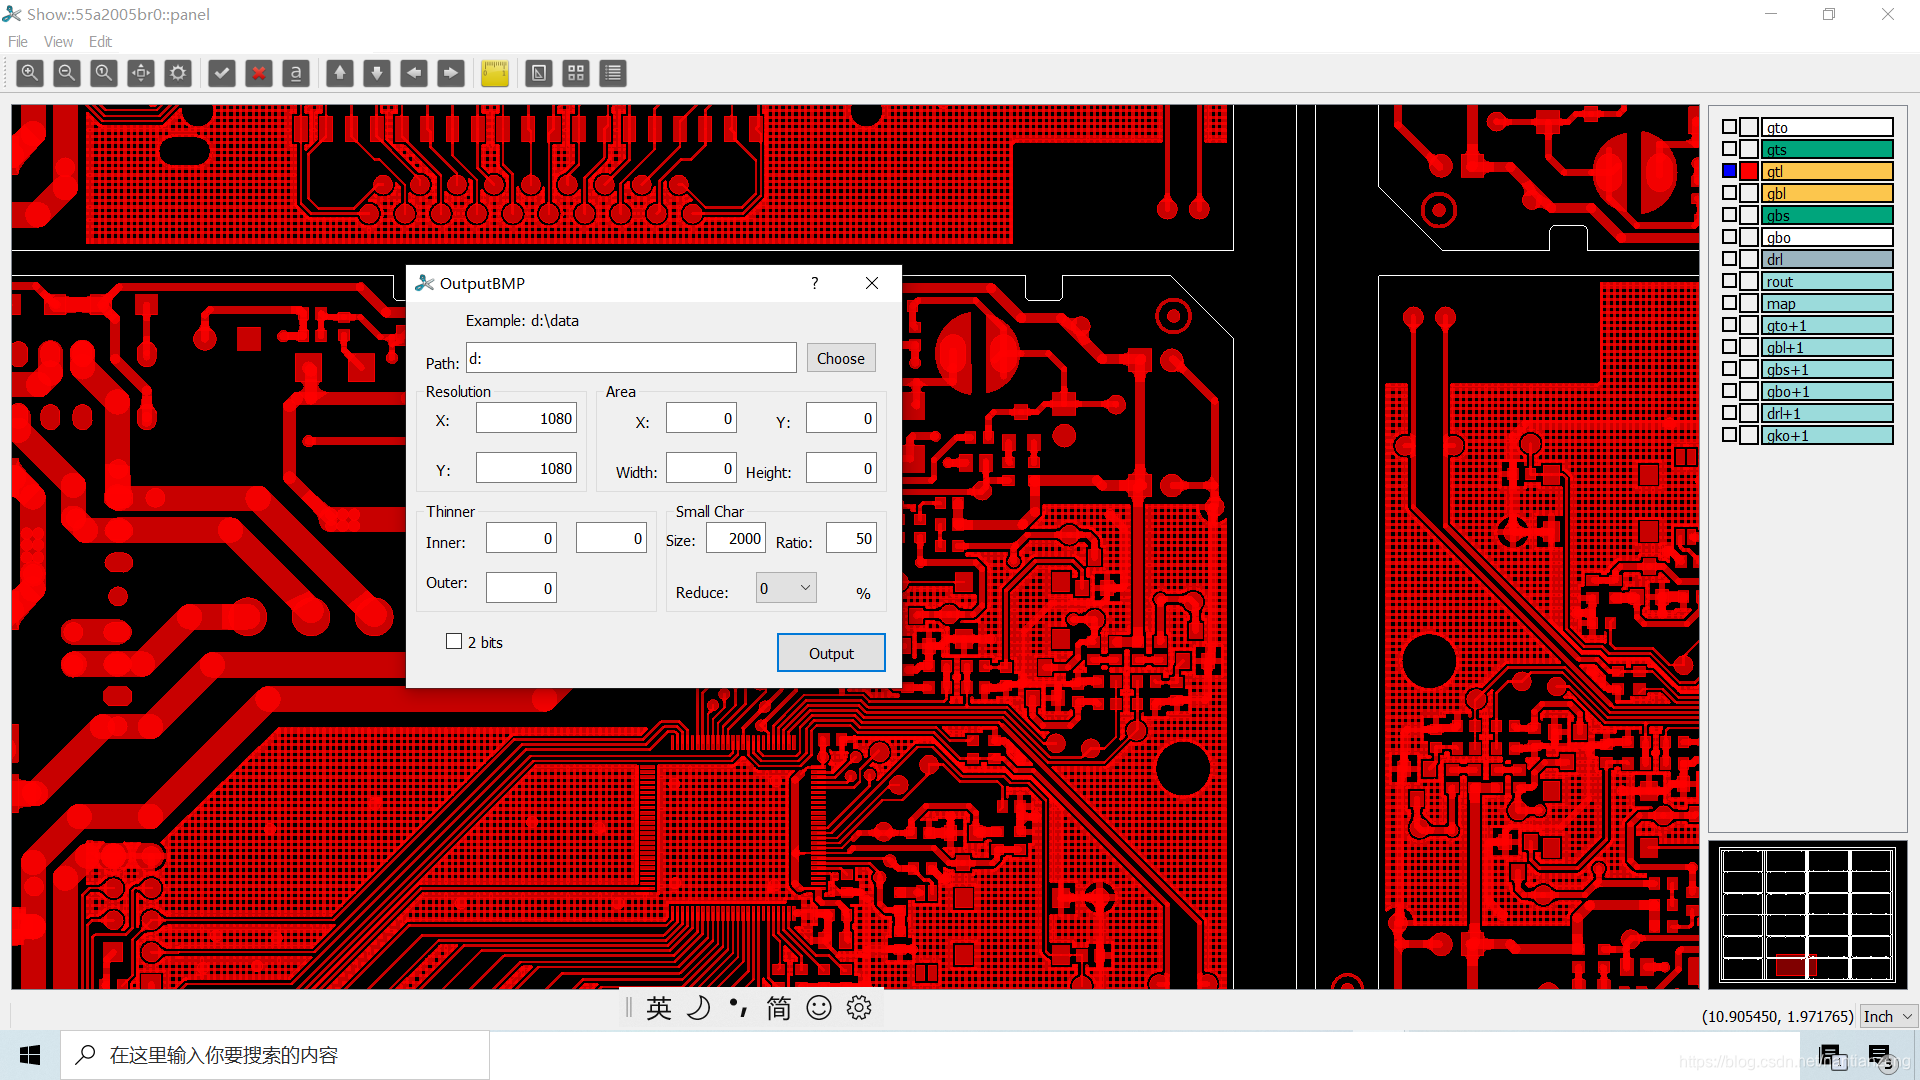Open the Reduce percentage dropdown
The height and width of the screenshot is (1080, 1920).
tap(786, 588)
